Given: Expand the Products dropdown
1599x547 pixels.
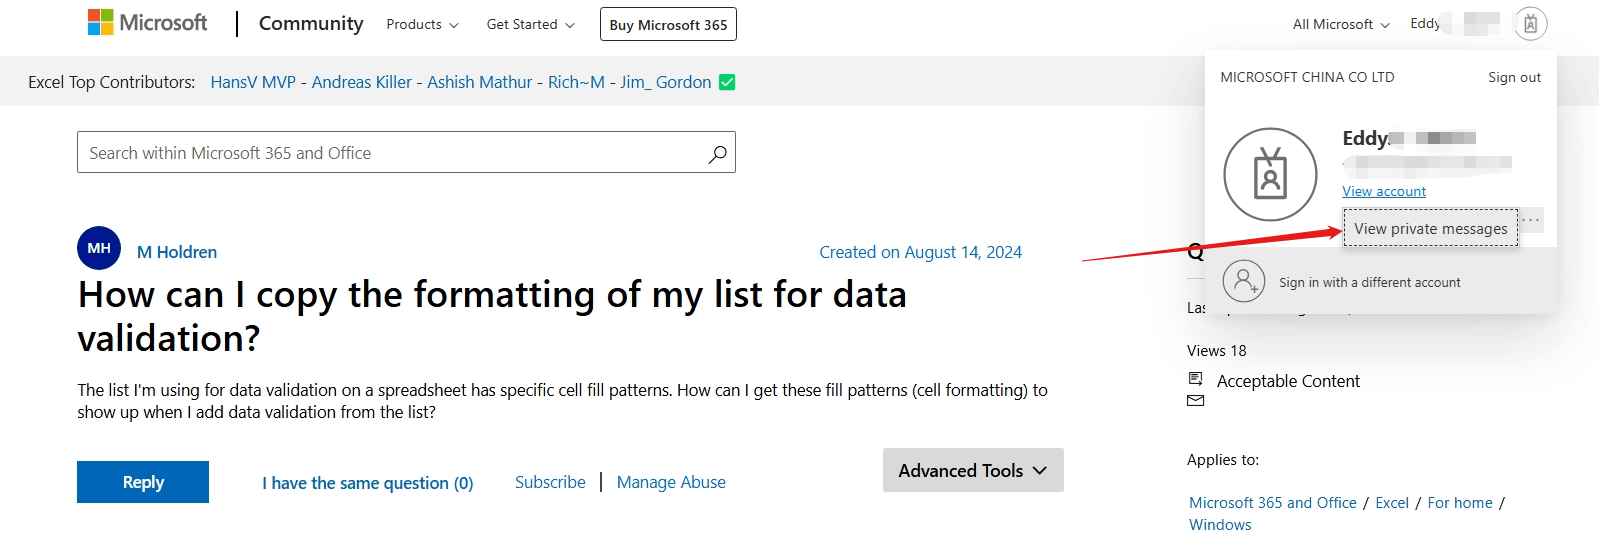Looking at the screenshot, I should click(x=422, y=24).
